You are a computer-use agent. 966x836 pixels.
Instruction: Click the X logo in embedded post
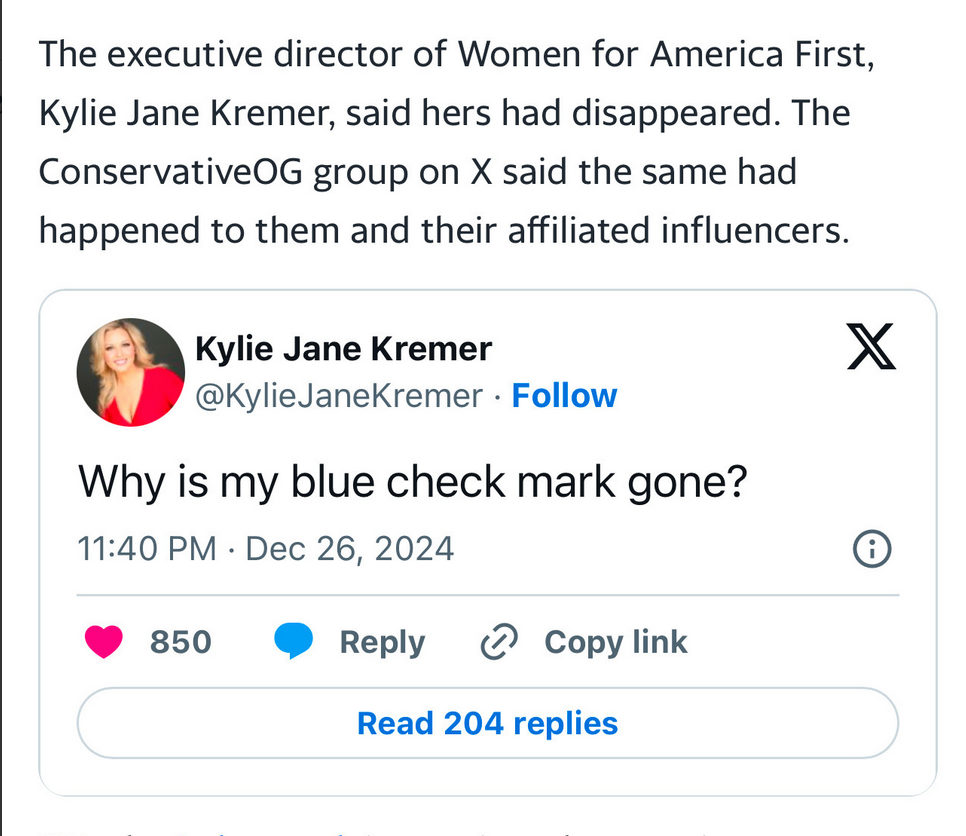click(x=871, y=346)
